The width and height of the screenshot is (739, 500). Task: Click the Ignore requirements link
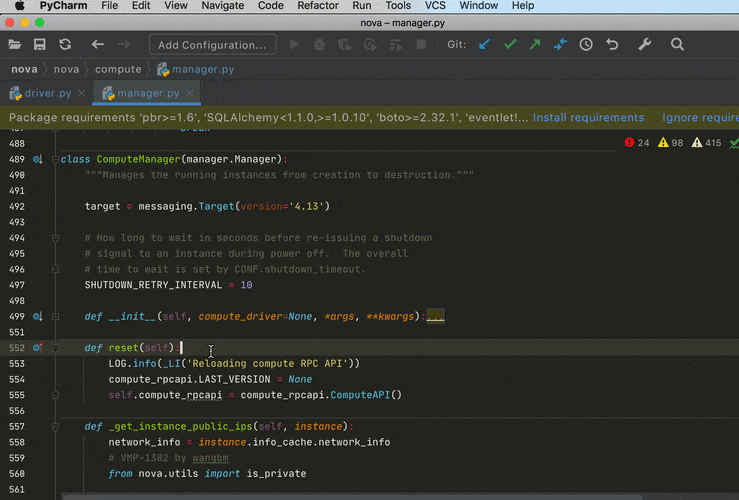click(x=700, y=118)
